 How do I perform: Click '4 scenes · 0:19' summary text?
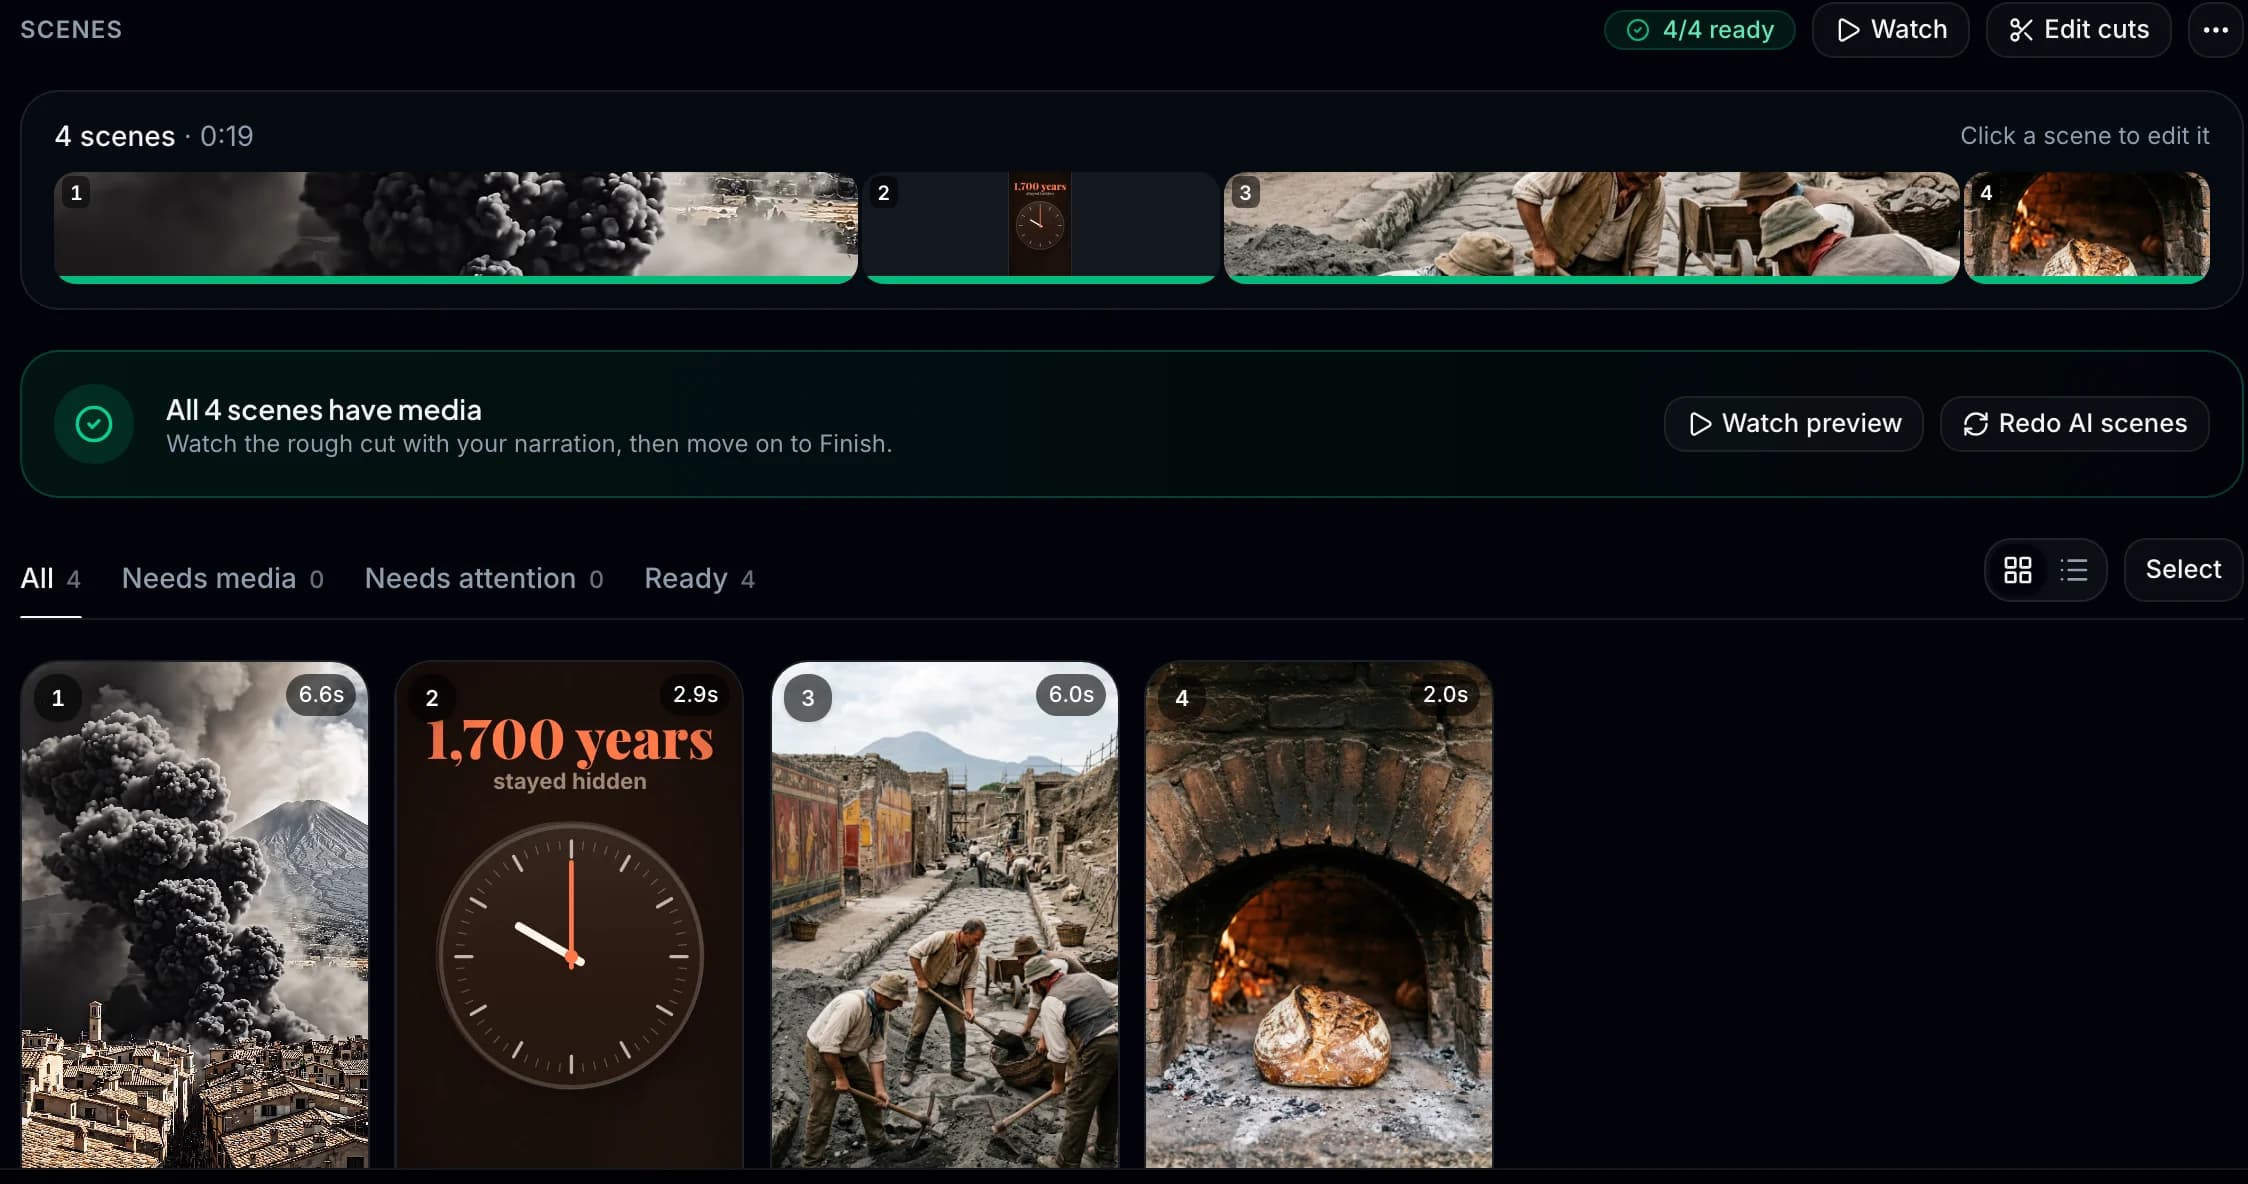pyautogui.click(x=154, y=136)
